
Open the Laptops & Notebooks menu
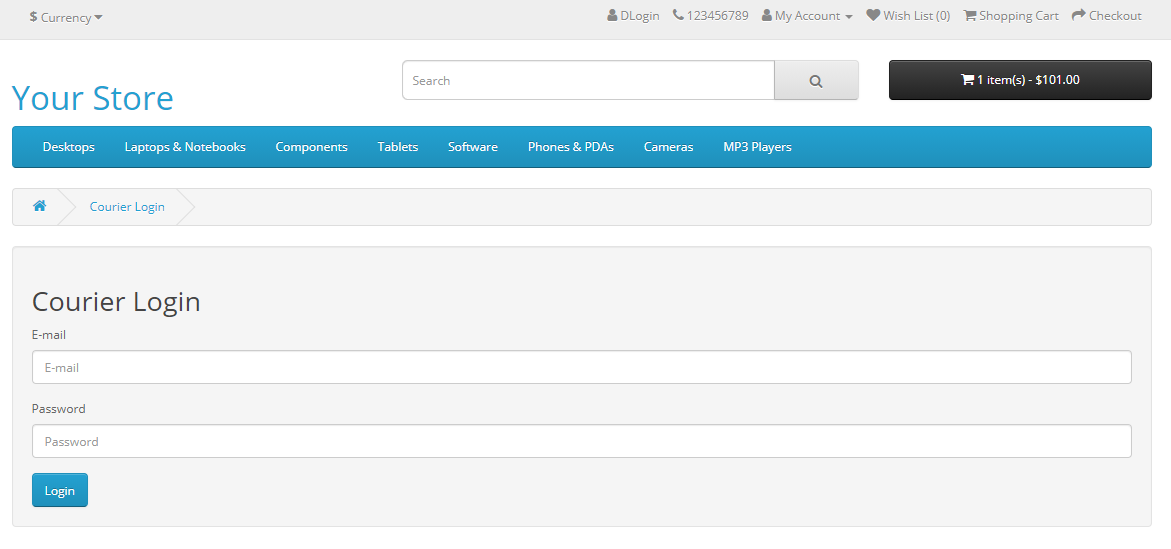185,147
